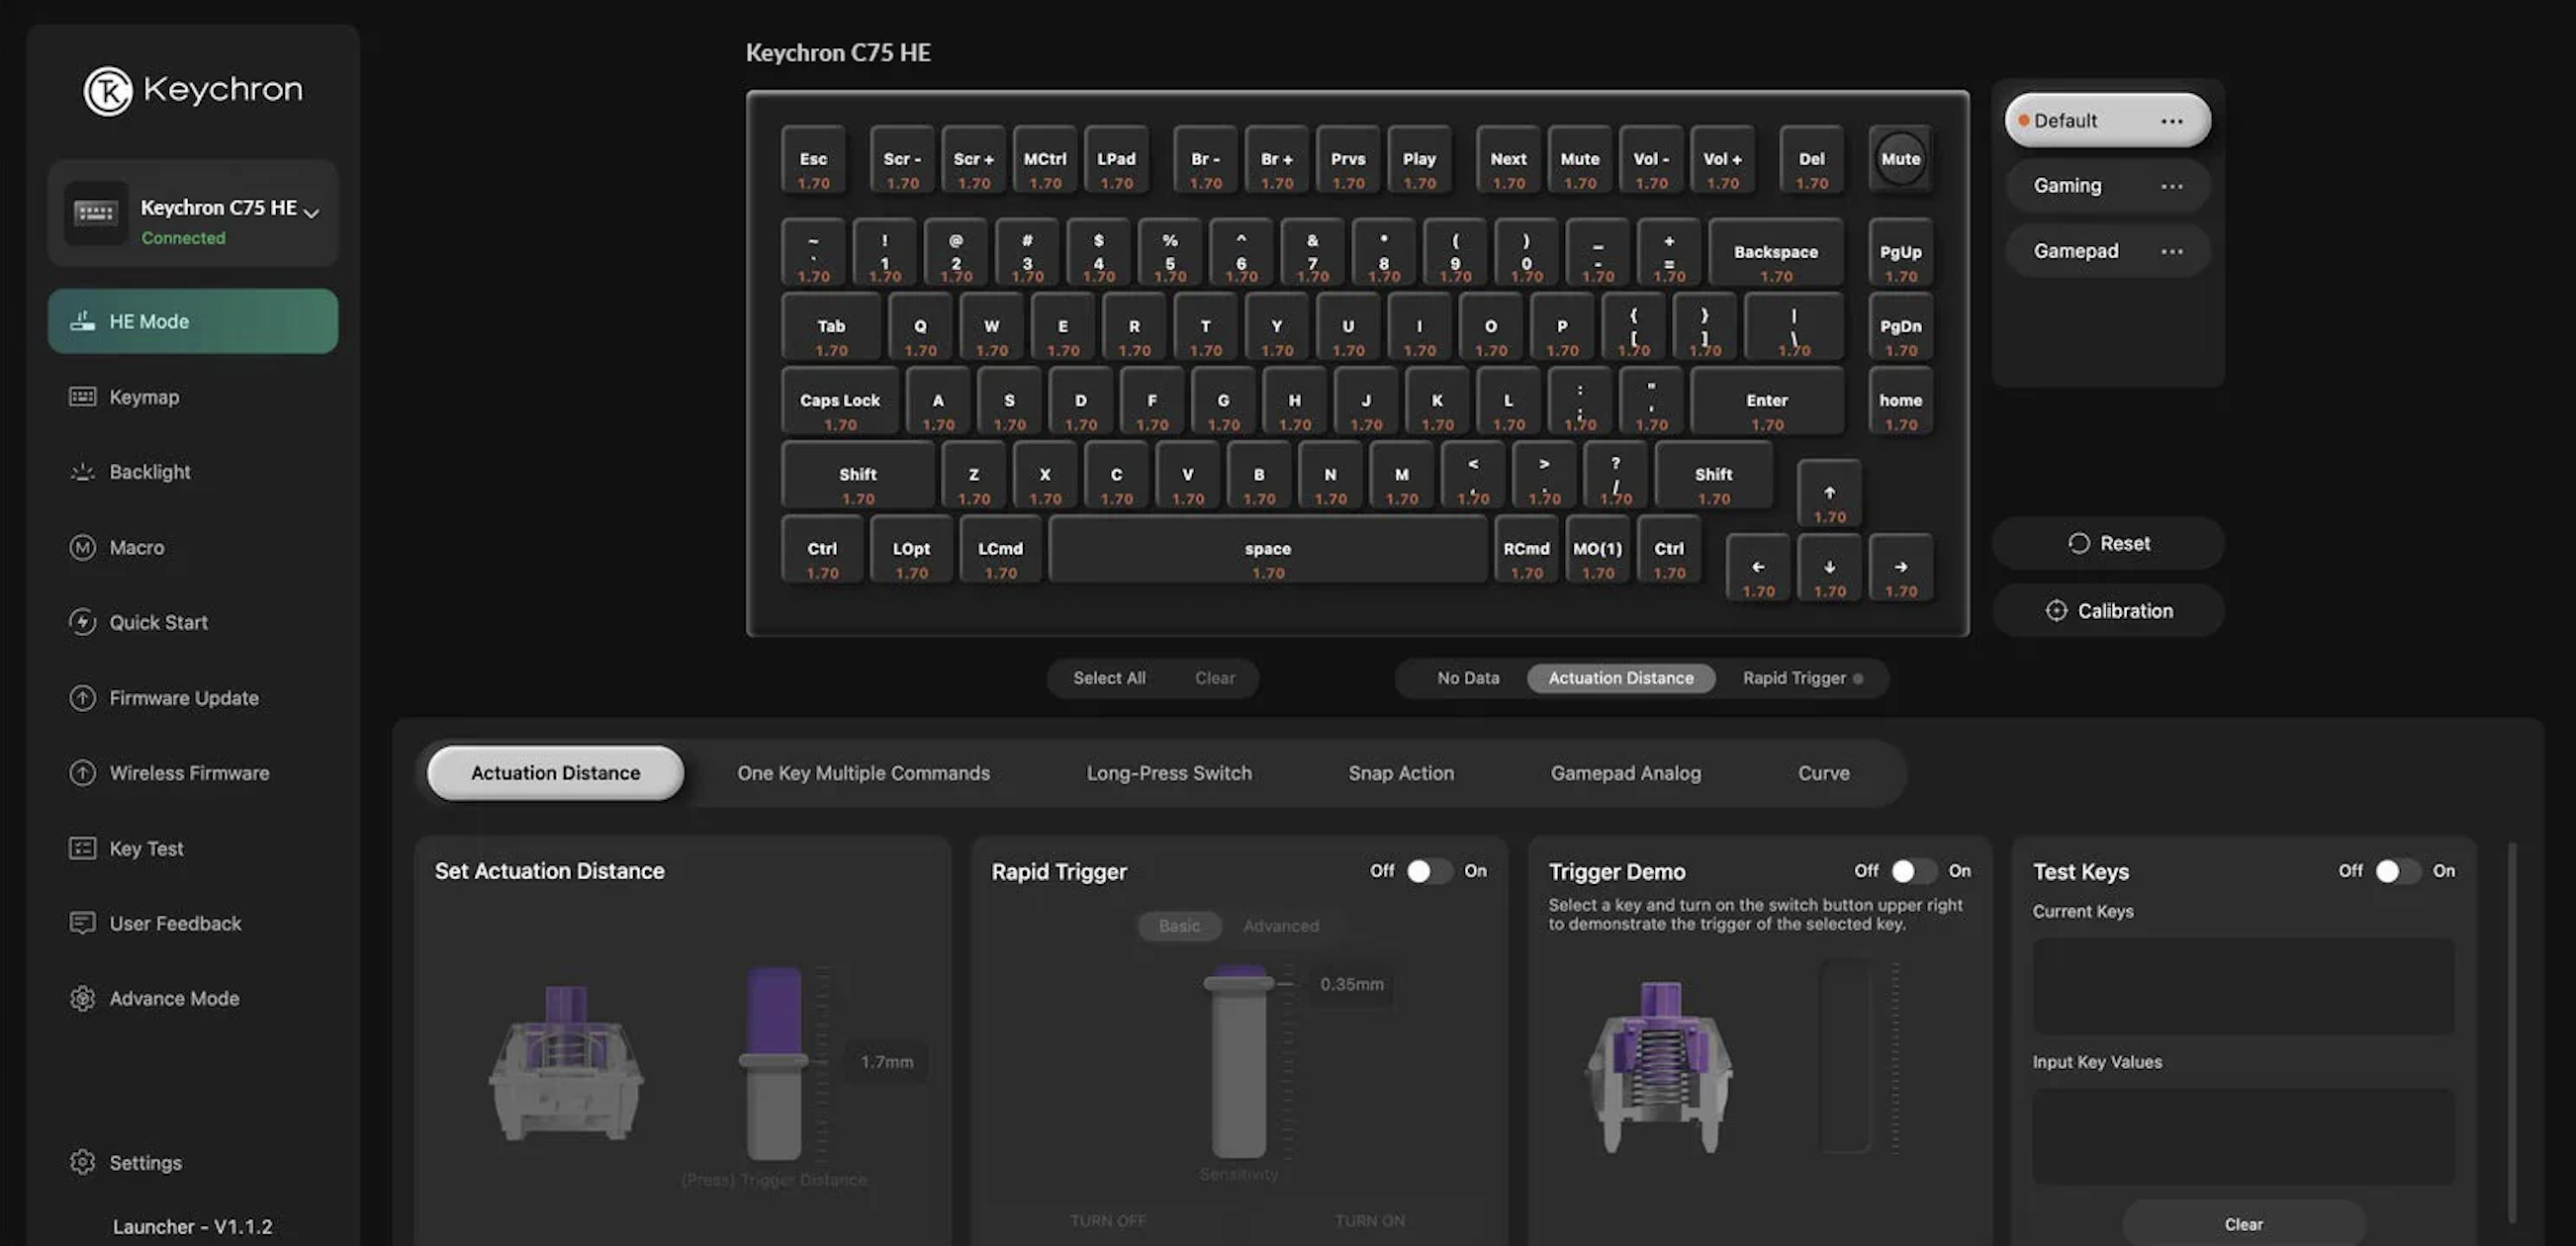Open the Keymap section icon
Image resolution: width=2576 pixels, height=1246 pixels.
coord(82,397)
